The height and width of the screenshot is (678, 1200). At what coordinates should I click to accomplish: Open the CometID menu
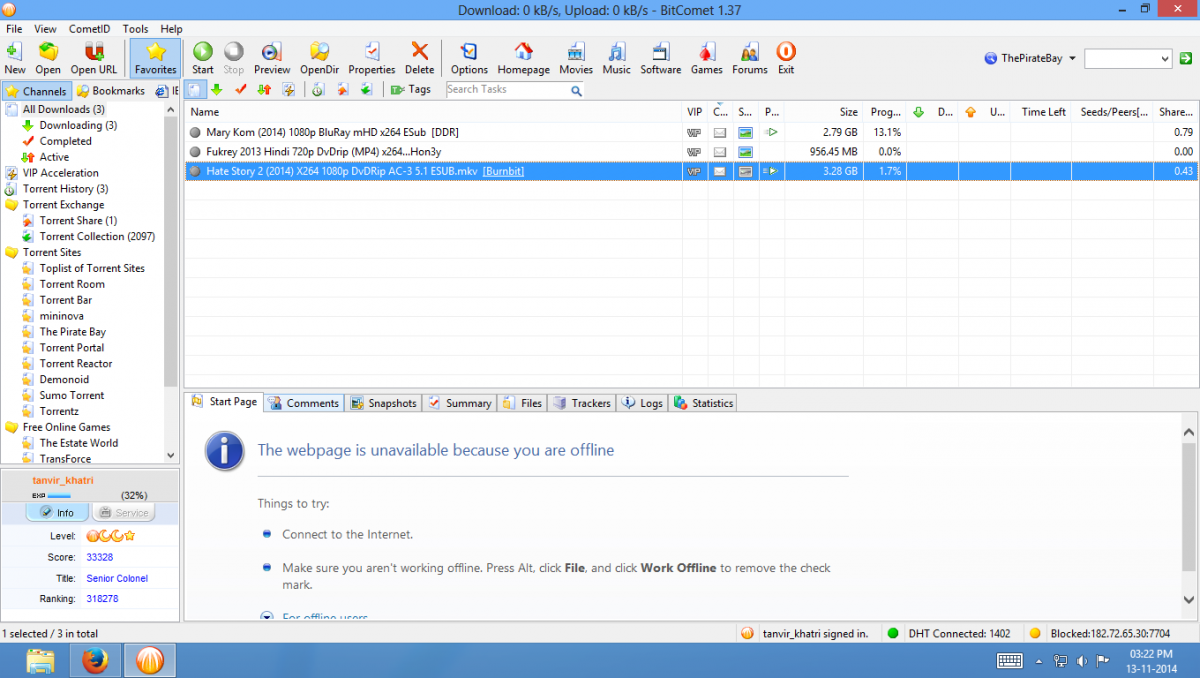[91, 29]
